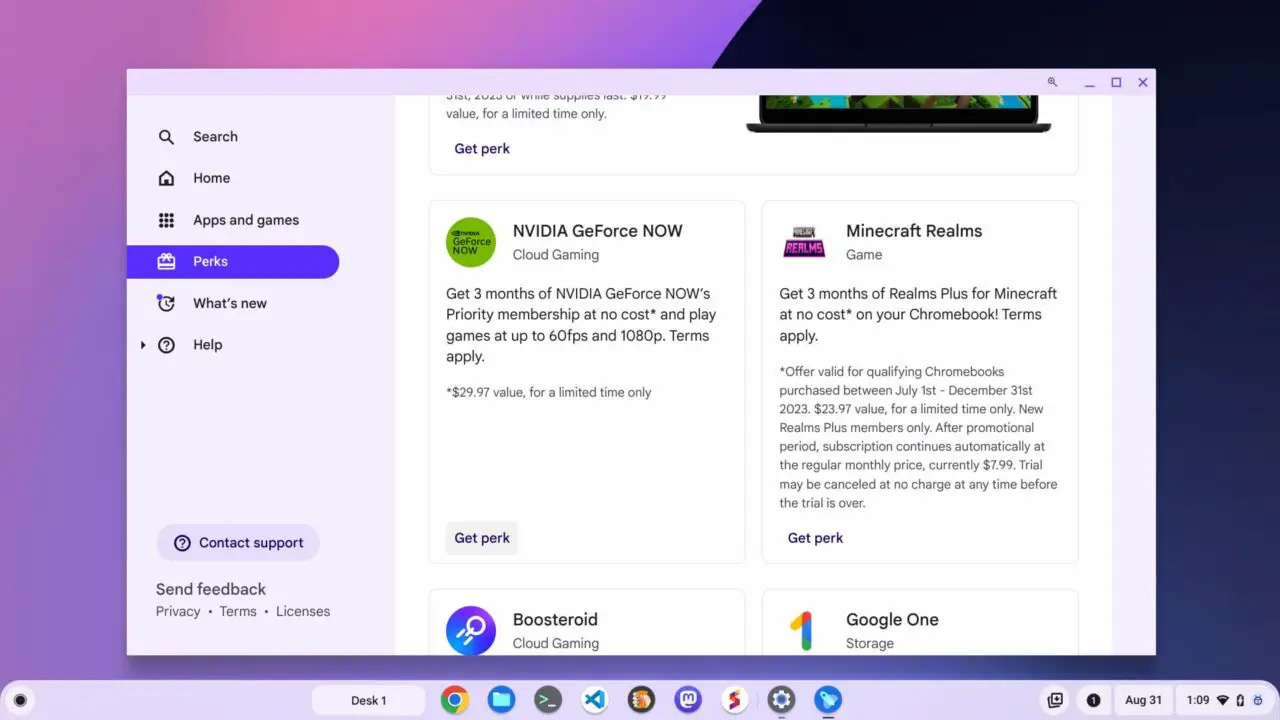Click the Wi-Fi status icon in tray
Image resolution: width=1280 pixels, height=720 pixels.
(x=1222, y=700)
